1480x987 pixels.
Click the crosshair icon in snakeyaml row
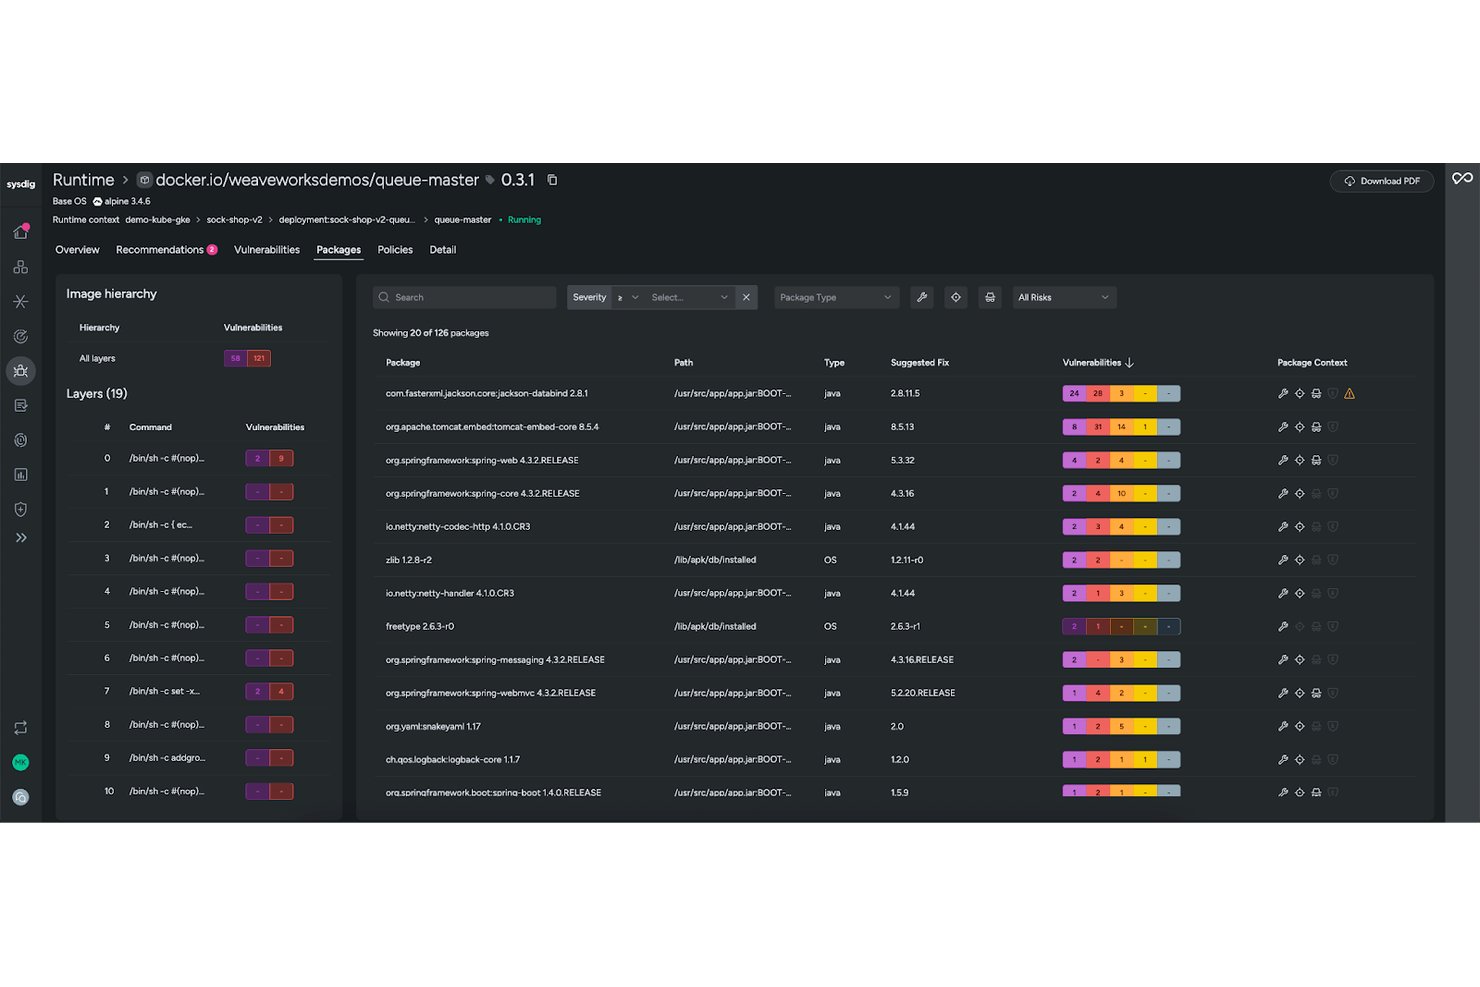pos(1300,726)
